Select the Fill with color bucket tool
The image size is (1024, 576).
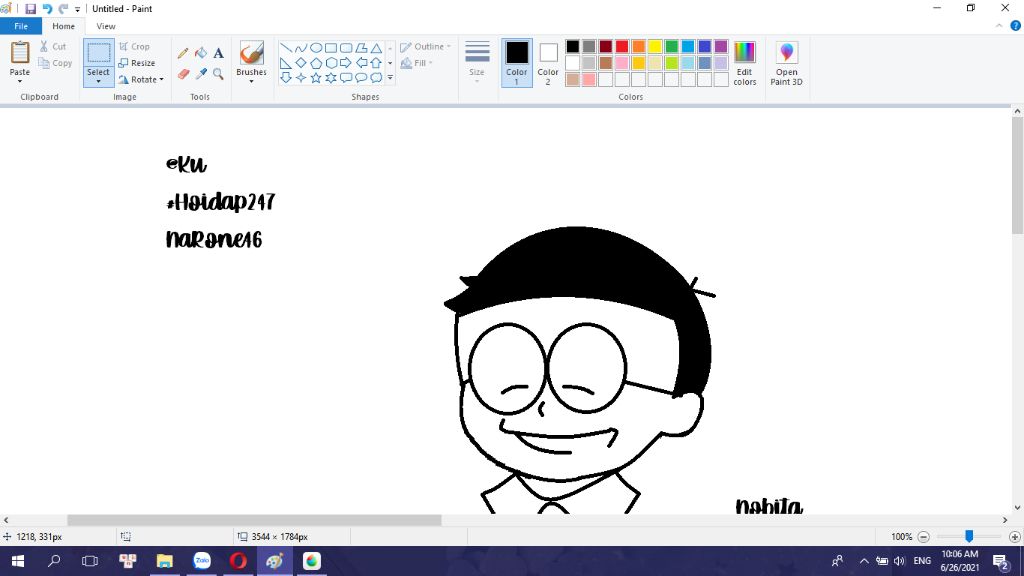pos(200,53)
